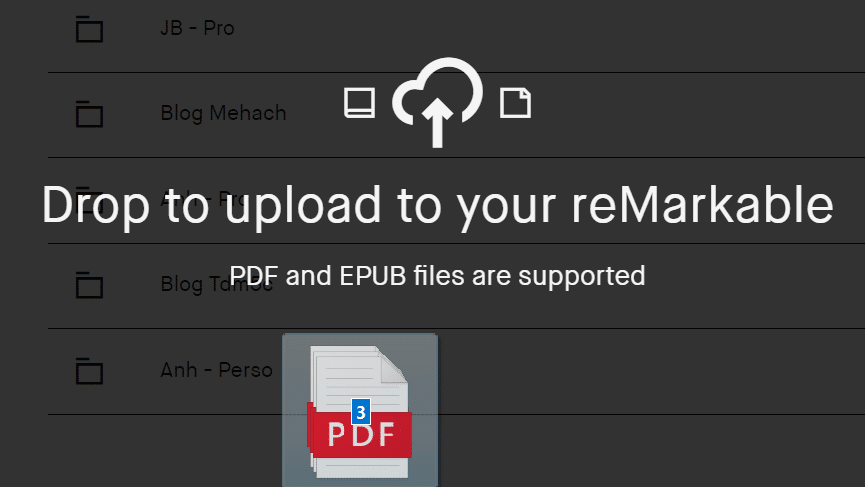
Task: Click the dragged PDF file stack thumbnail
Action: pos(360,410)
